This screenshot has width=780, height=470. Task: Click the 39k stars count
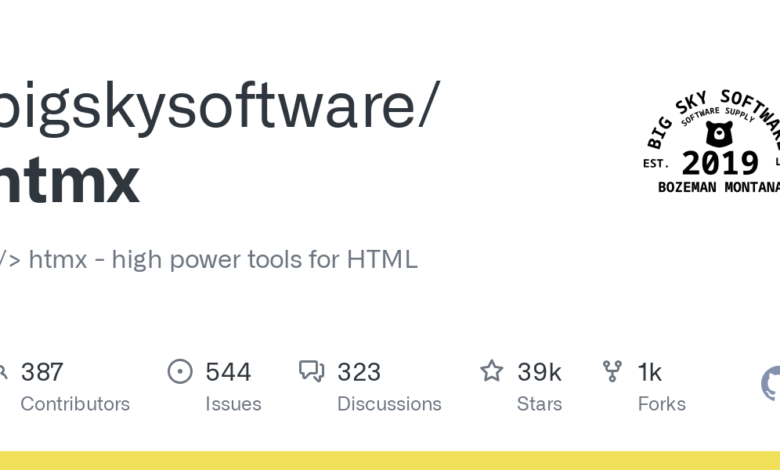click(539, 372)
